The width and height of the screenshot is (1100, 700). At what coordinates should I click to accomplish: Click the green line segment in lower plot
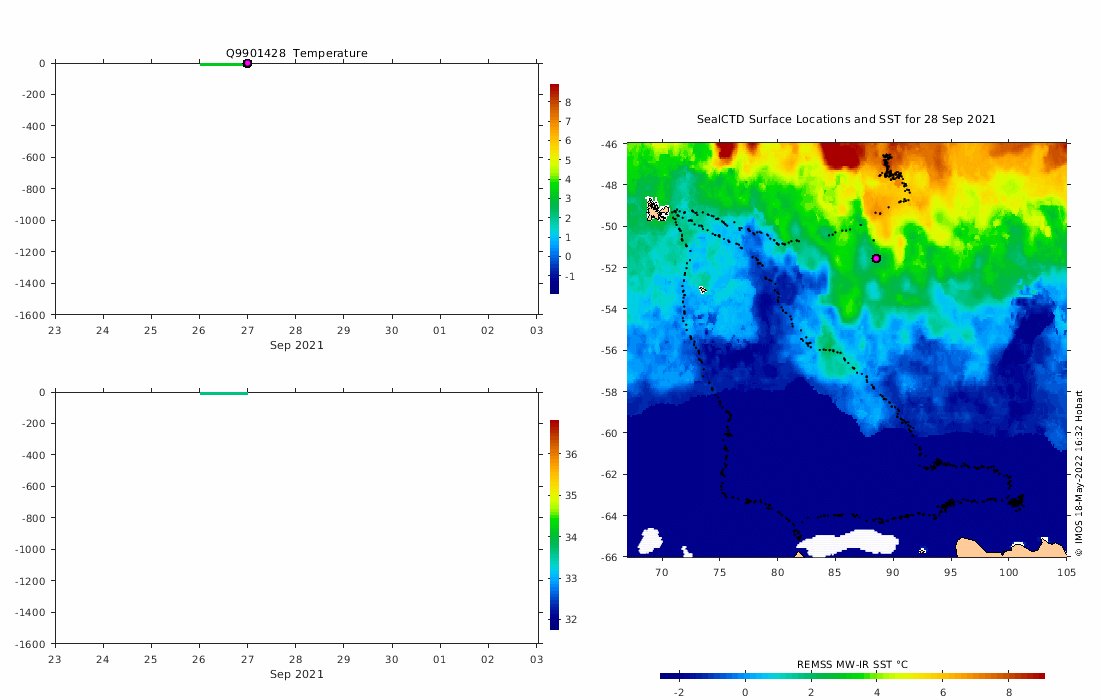tap(224, 393)
